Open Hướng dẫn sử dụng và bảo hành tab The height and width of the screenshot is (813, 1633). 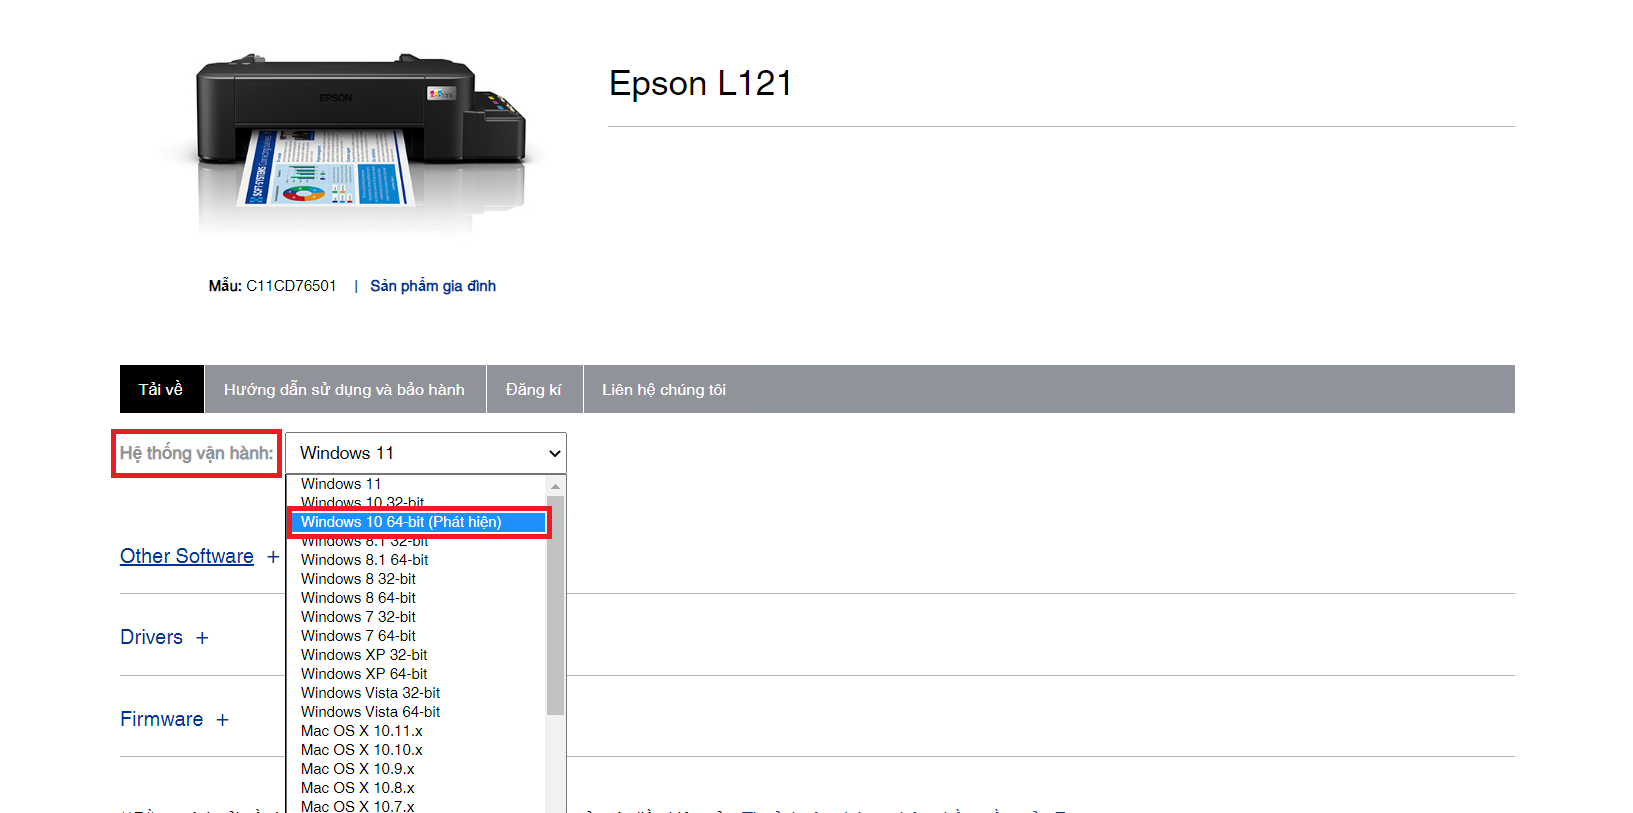344,389
